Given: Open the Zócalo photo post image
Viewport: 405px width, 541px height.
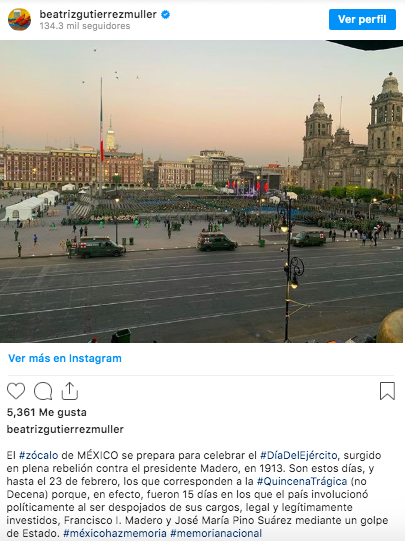Looking at the screenshot, I should 201,191.
